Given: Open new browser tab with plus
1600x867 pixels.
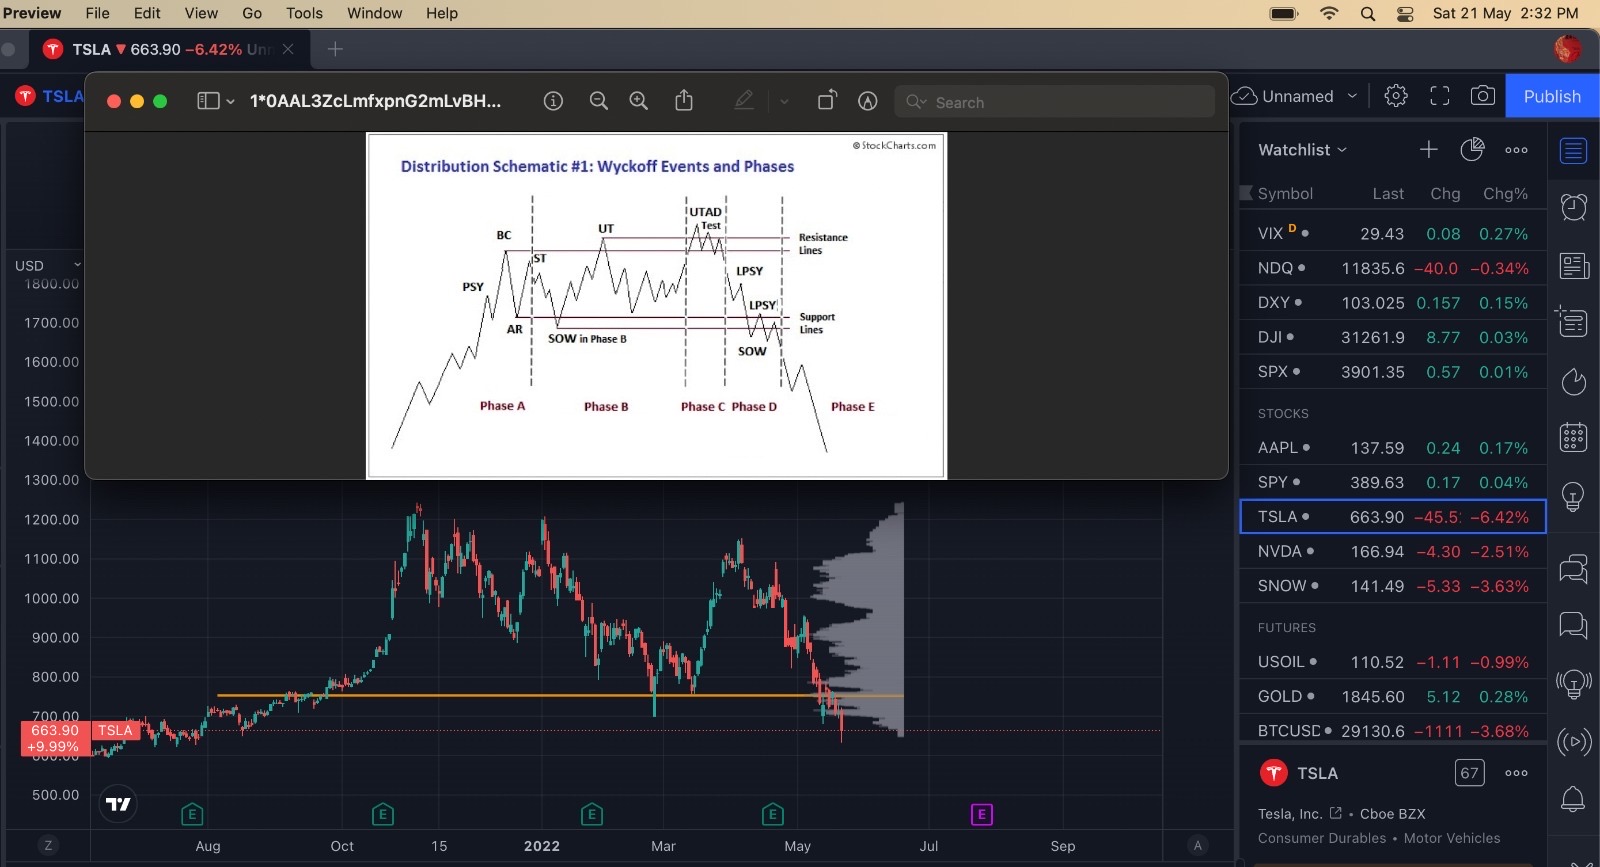Looking at the screenshot, I should (x=335, y=49).
